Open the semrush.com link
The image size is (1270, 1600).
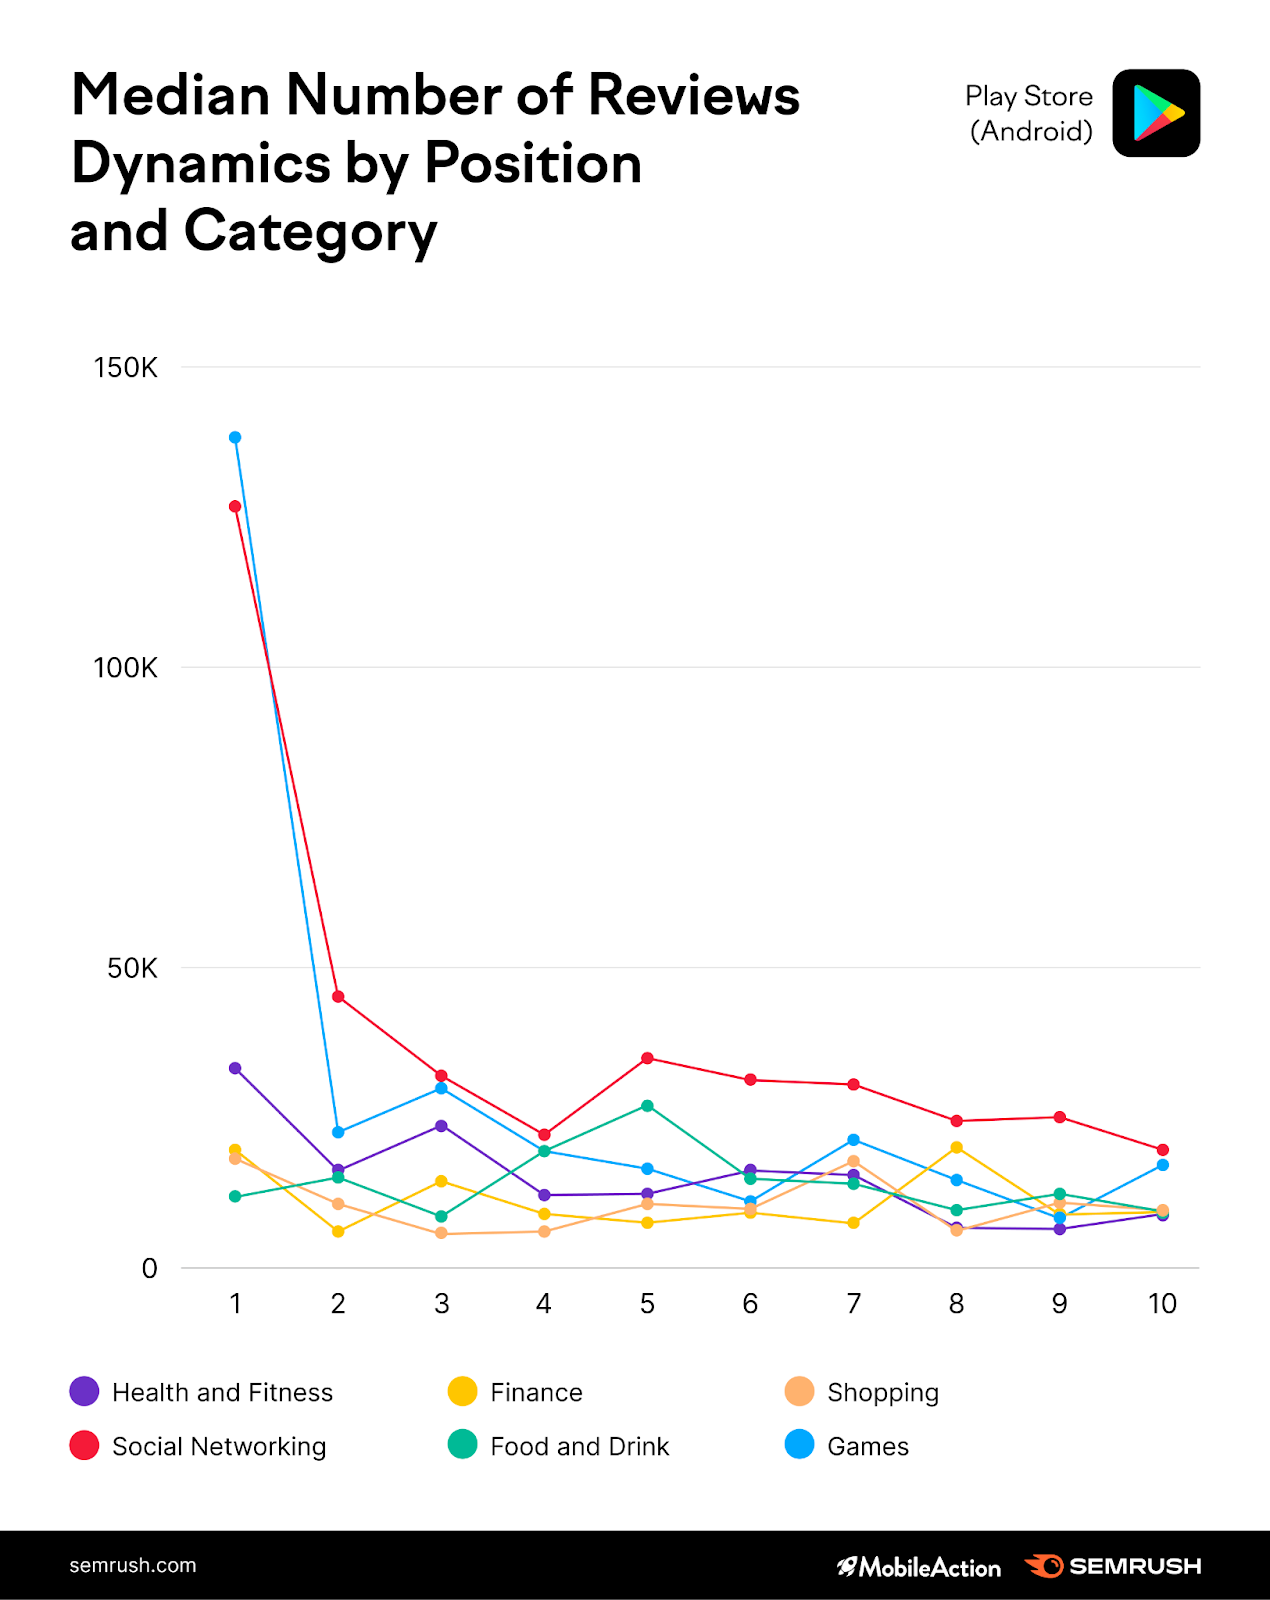(133, 1566)
